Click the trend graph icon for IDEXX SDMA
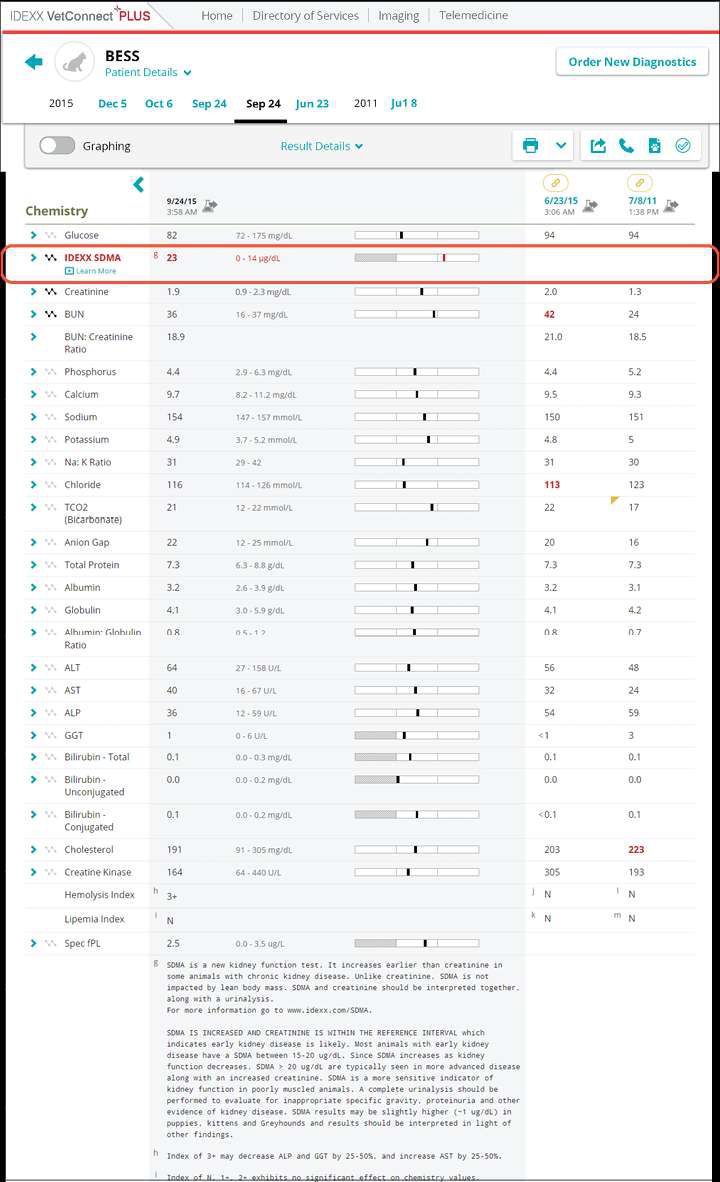The image size is (720, 1182). pyautogui.click(x=51, y=258)
